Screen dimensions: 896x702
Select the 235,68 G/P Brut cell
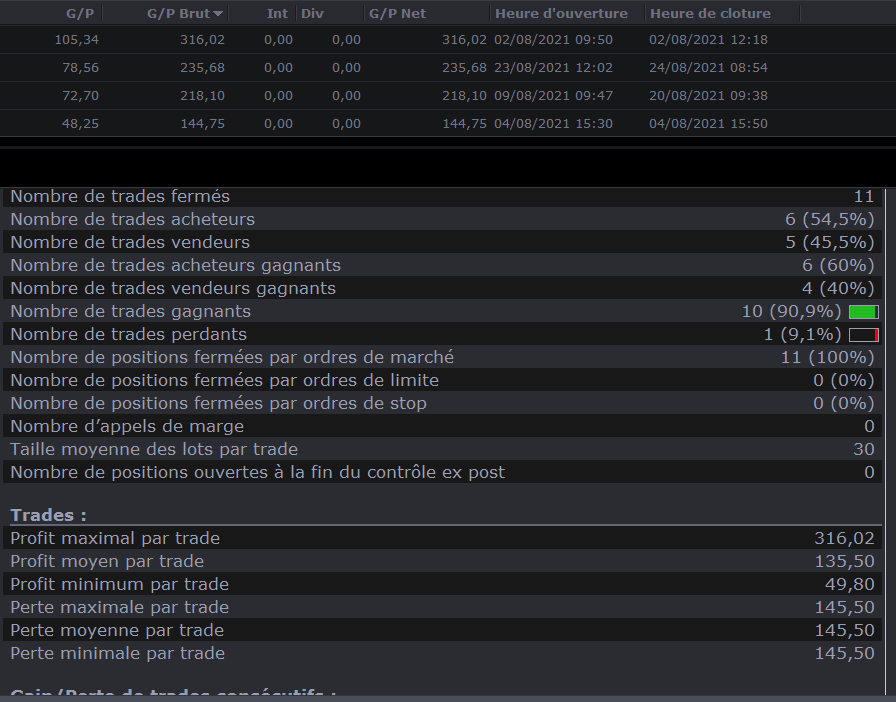(x=202, y=67)
